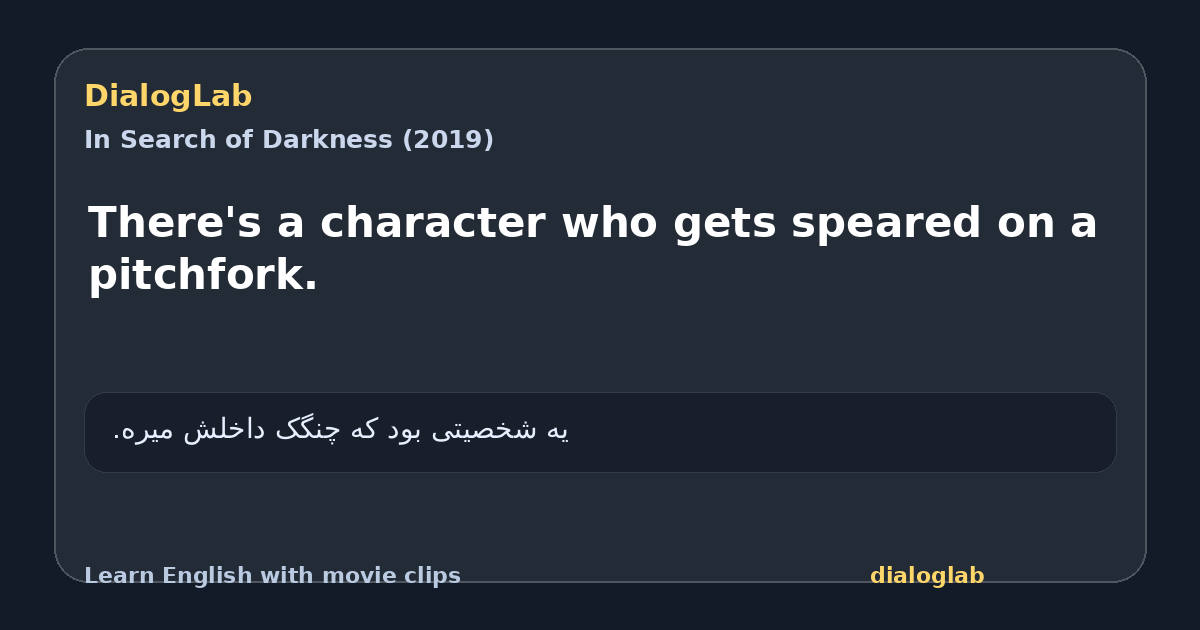
Task: Select the Persian word شخصیتی
Action: click(x=493, y=431)
